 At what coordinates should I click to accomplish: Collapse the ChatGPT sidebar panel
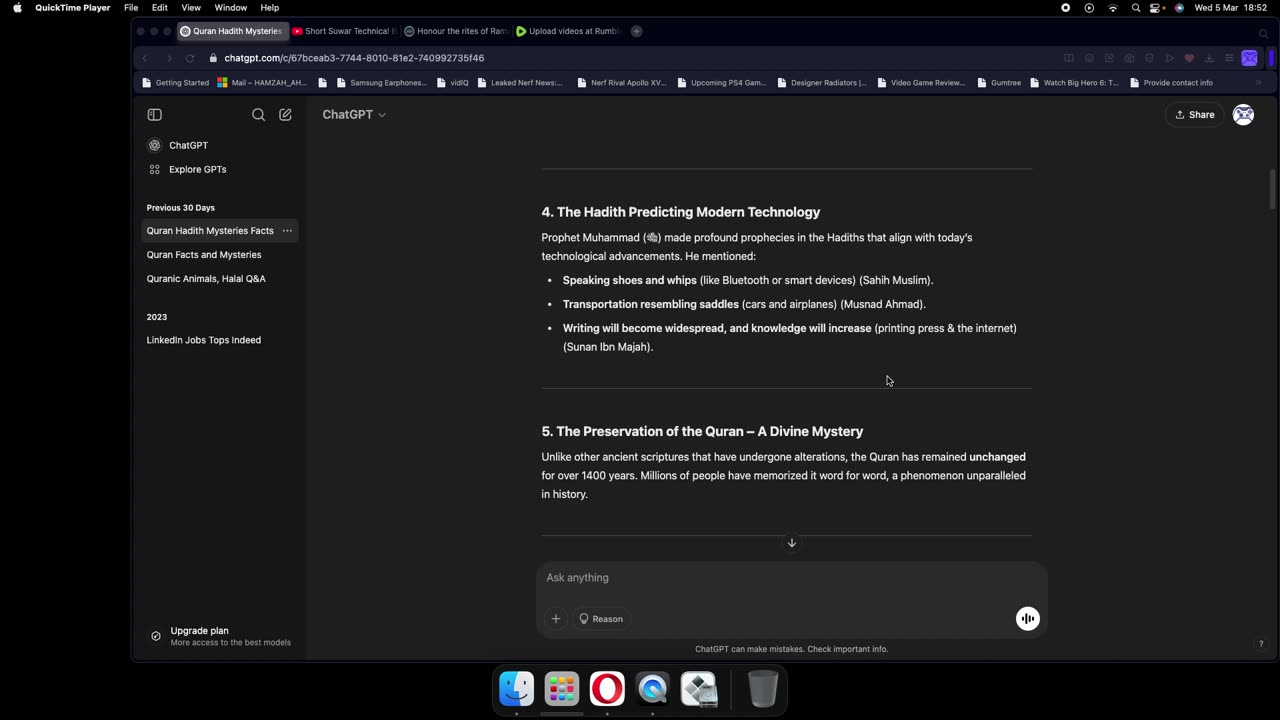tap(154, 115)
